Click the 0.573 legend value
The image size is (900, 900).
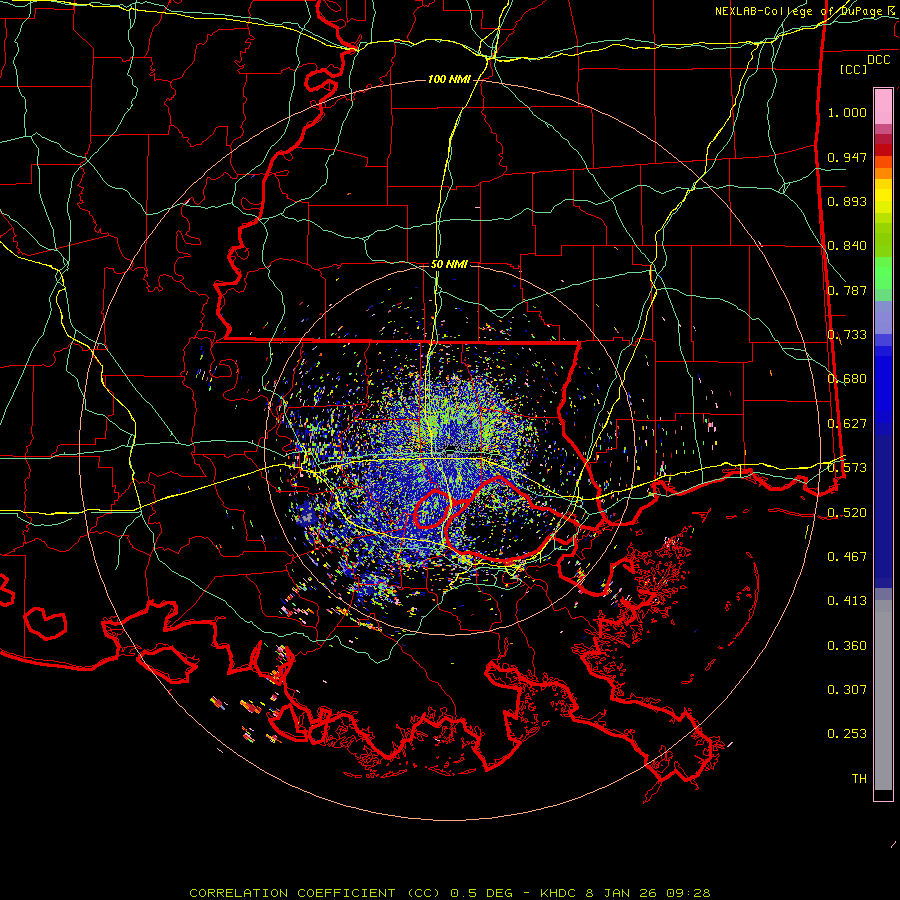[847, 468]
